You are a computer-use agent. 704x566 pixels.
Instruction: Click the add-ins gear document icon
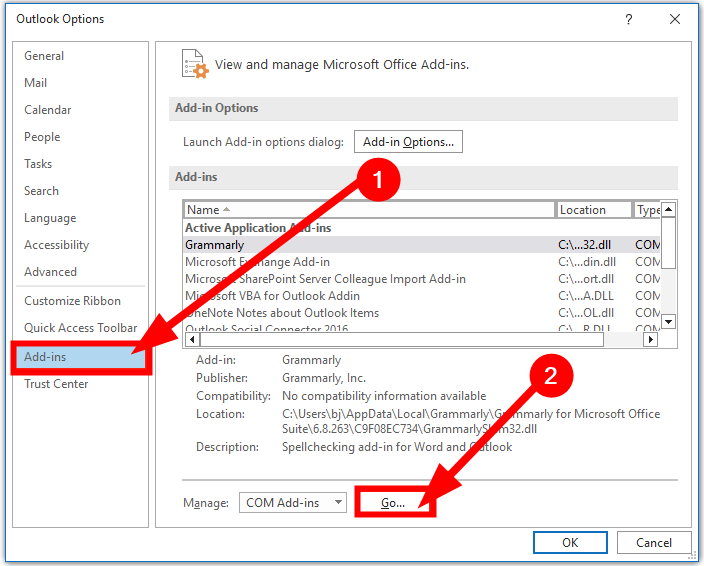click(x=195, y=64)
